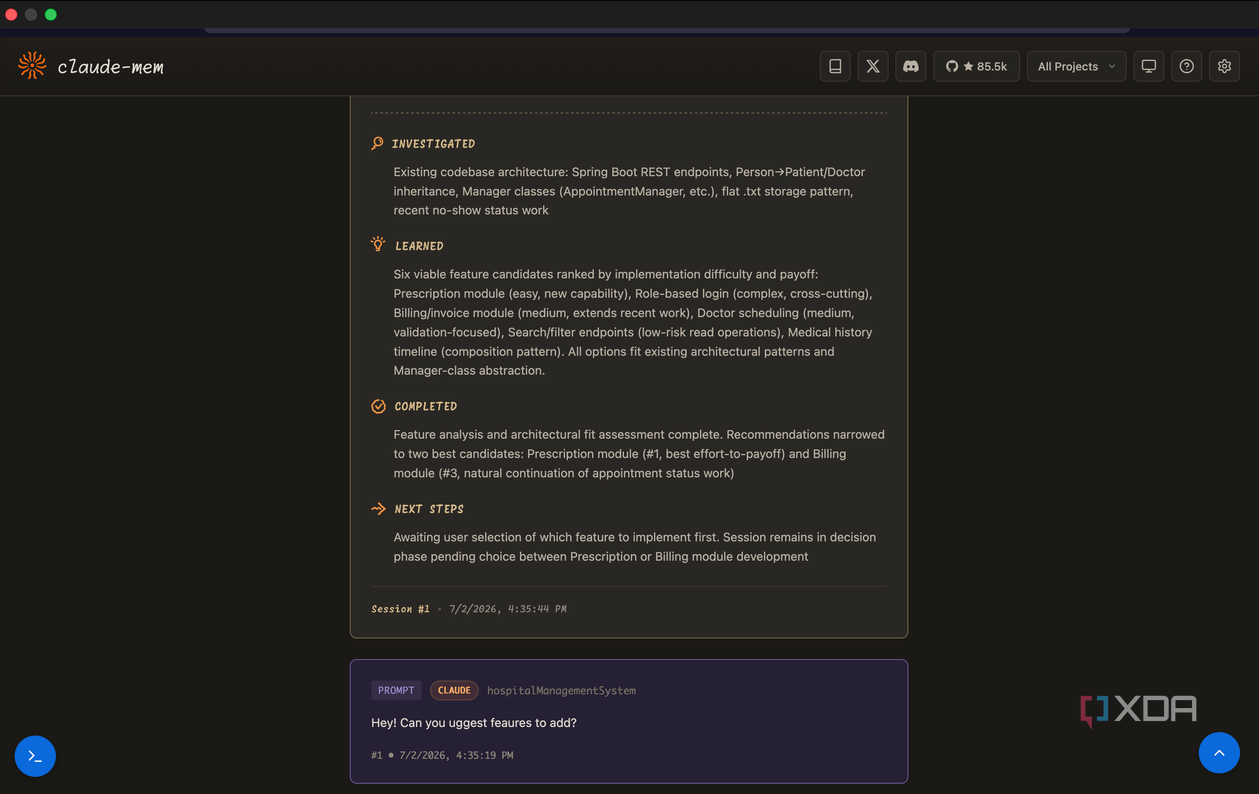The image size is (1259, 794).
Task: Open the settings gear icon
Action: 1225,66
